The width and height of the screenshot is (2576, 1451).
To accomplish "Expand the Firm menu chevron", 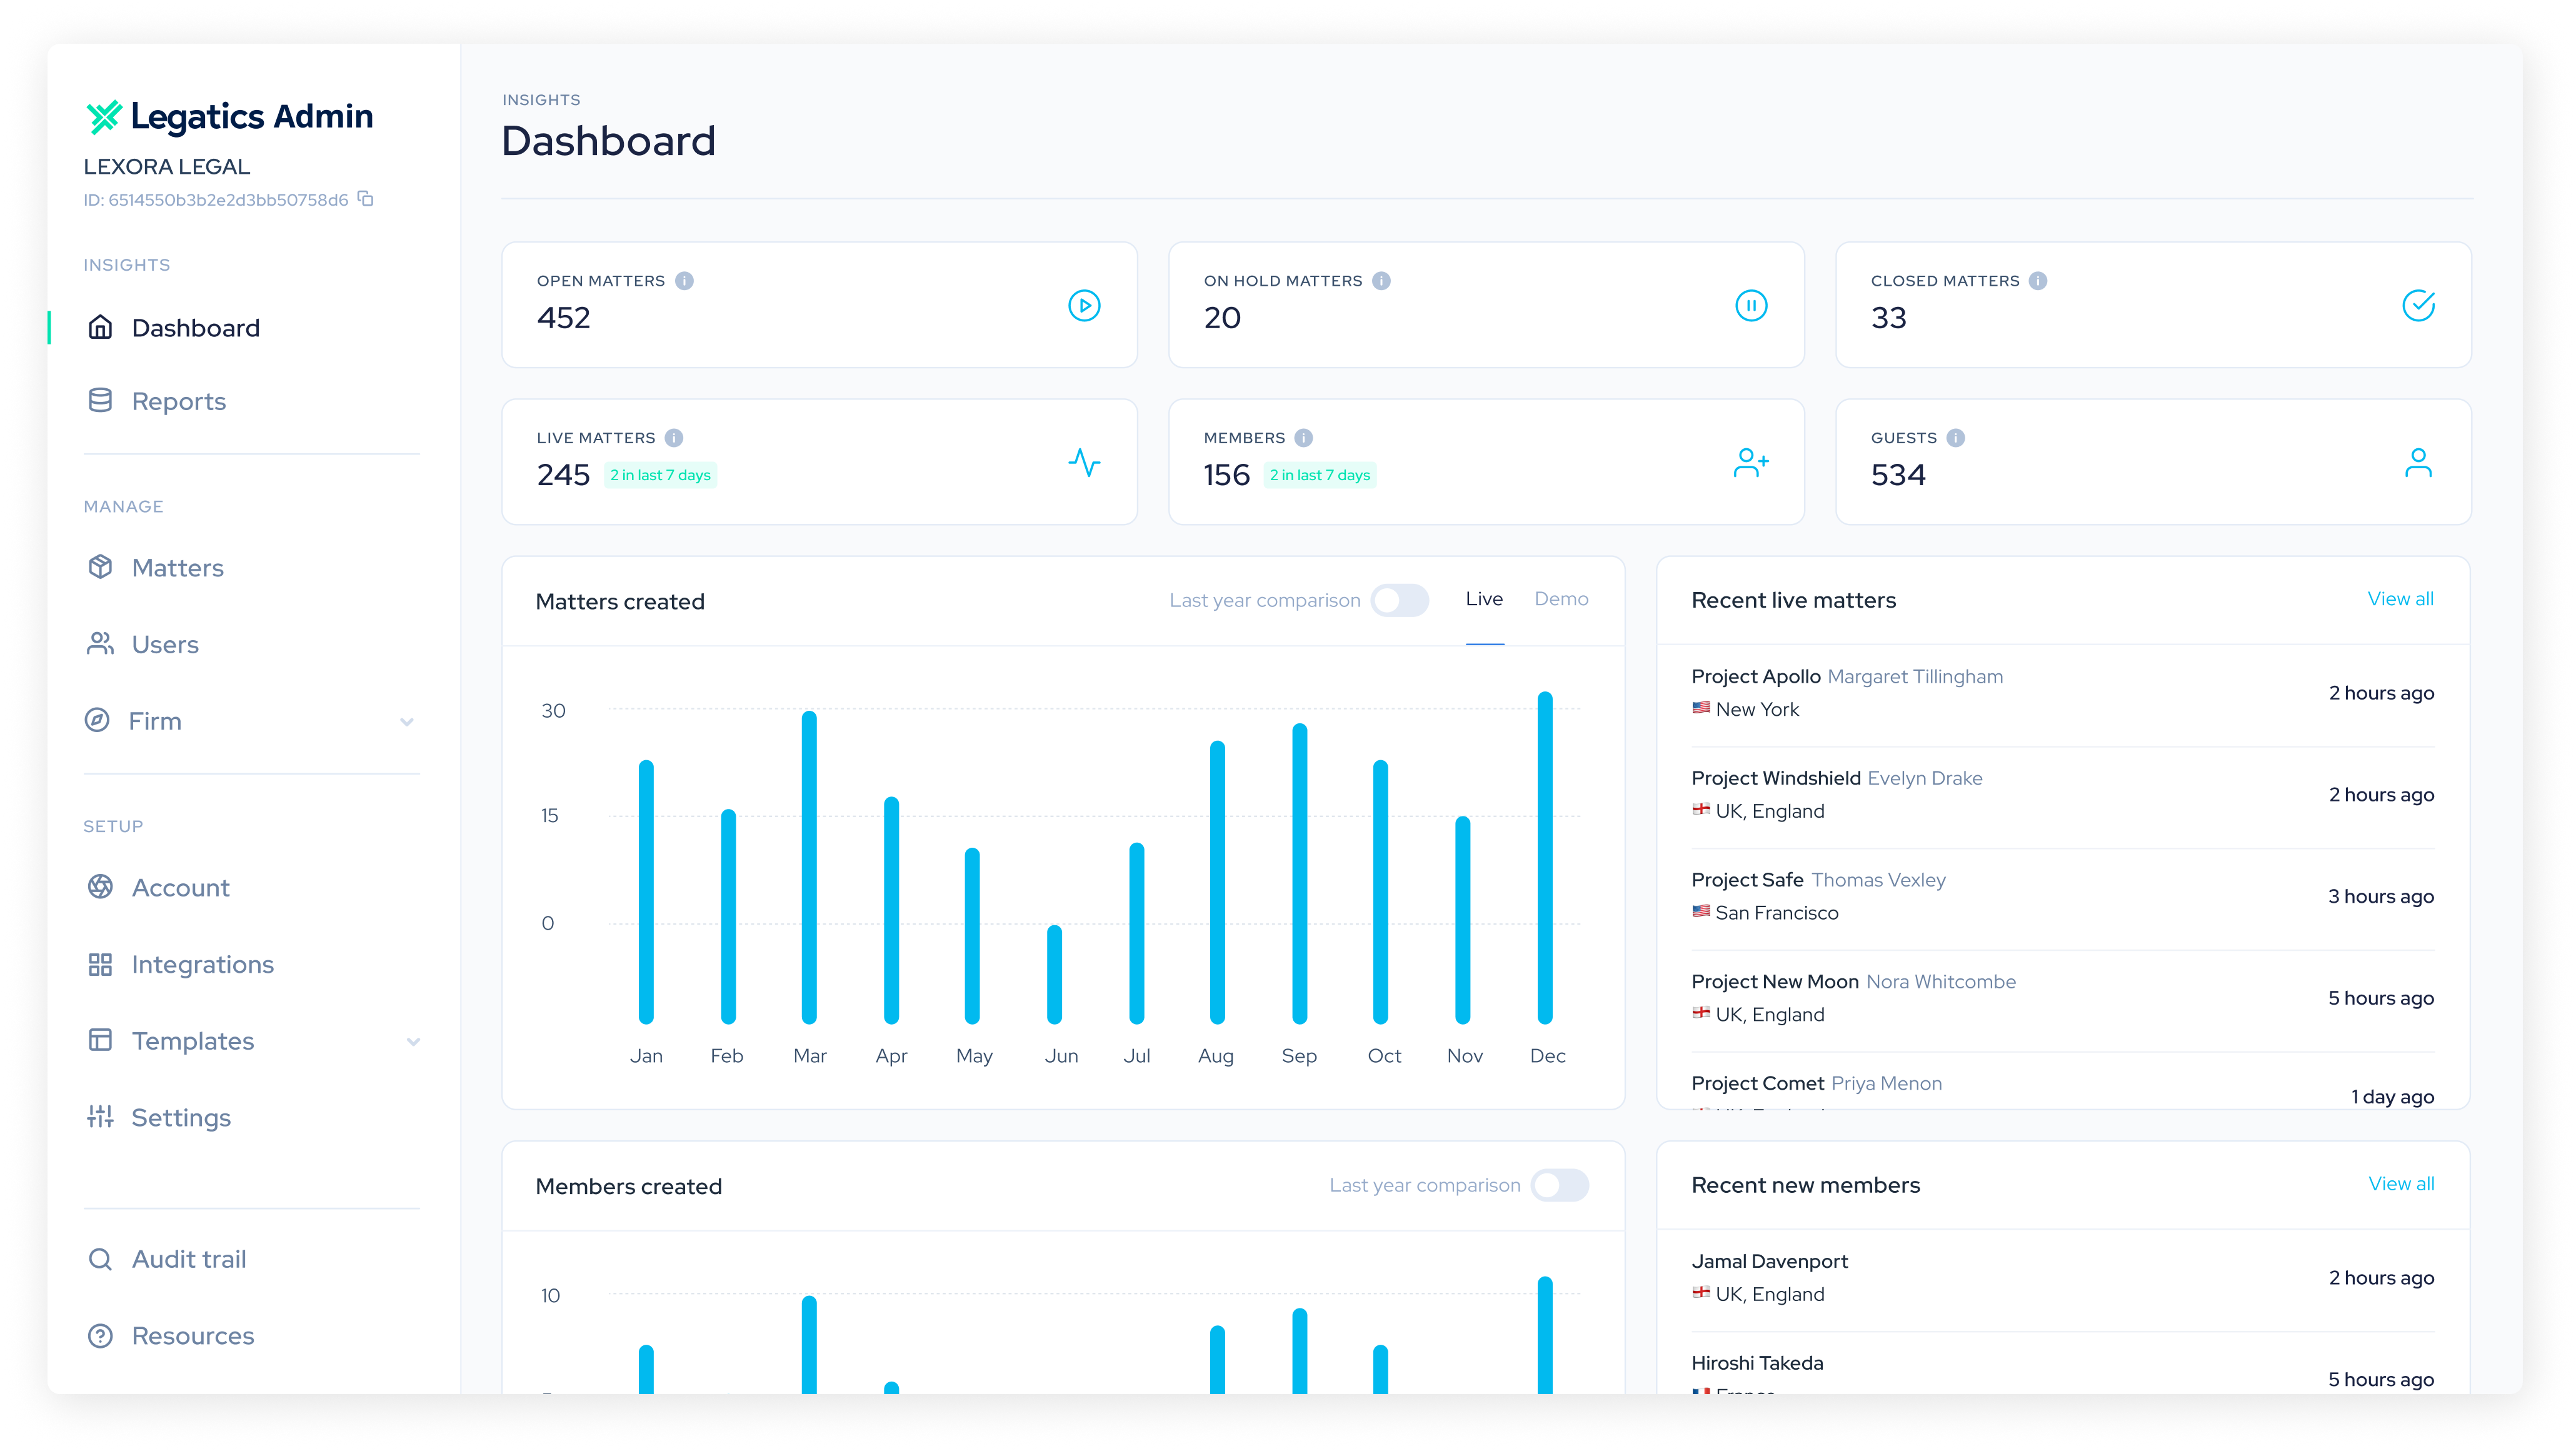I will point(407,721).
